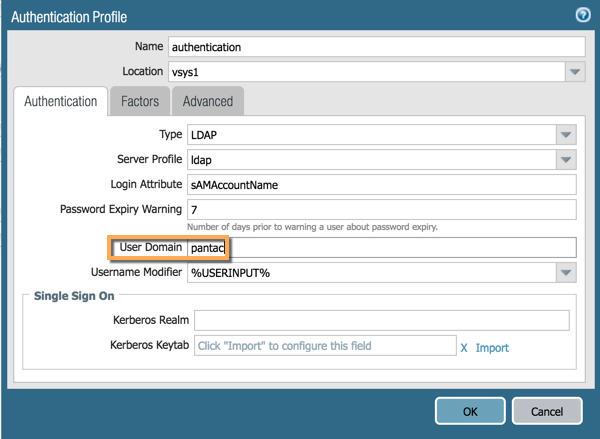600x439 pixels.
Task: Open the help icon in dialog header
Action: point(582,15)
